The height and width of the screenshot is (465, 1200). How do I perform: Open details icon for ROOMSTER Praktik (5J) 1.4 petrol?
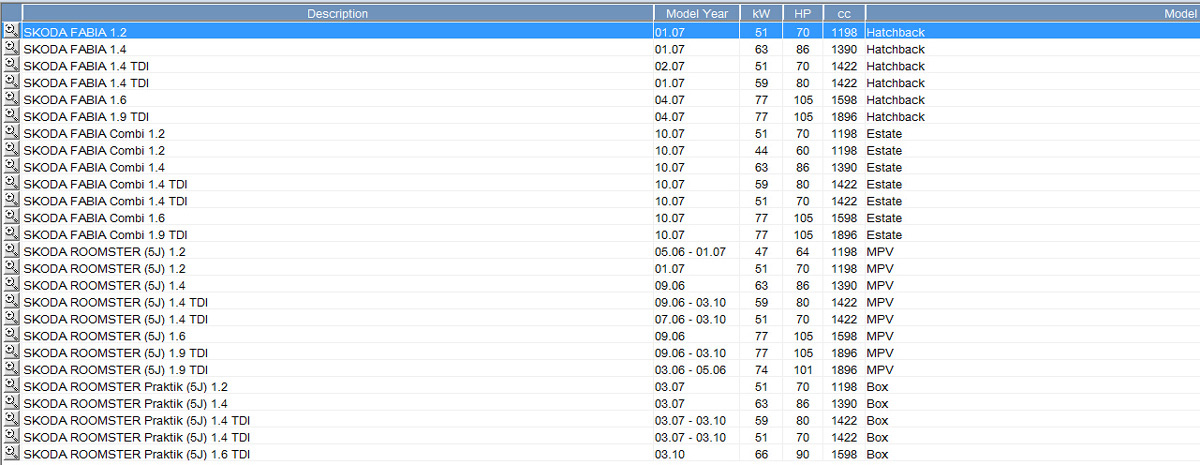pyautogui.click(x=10, y=404)
